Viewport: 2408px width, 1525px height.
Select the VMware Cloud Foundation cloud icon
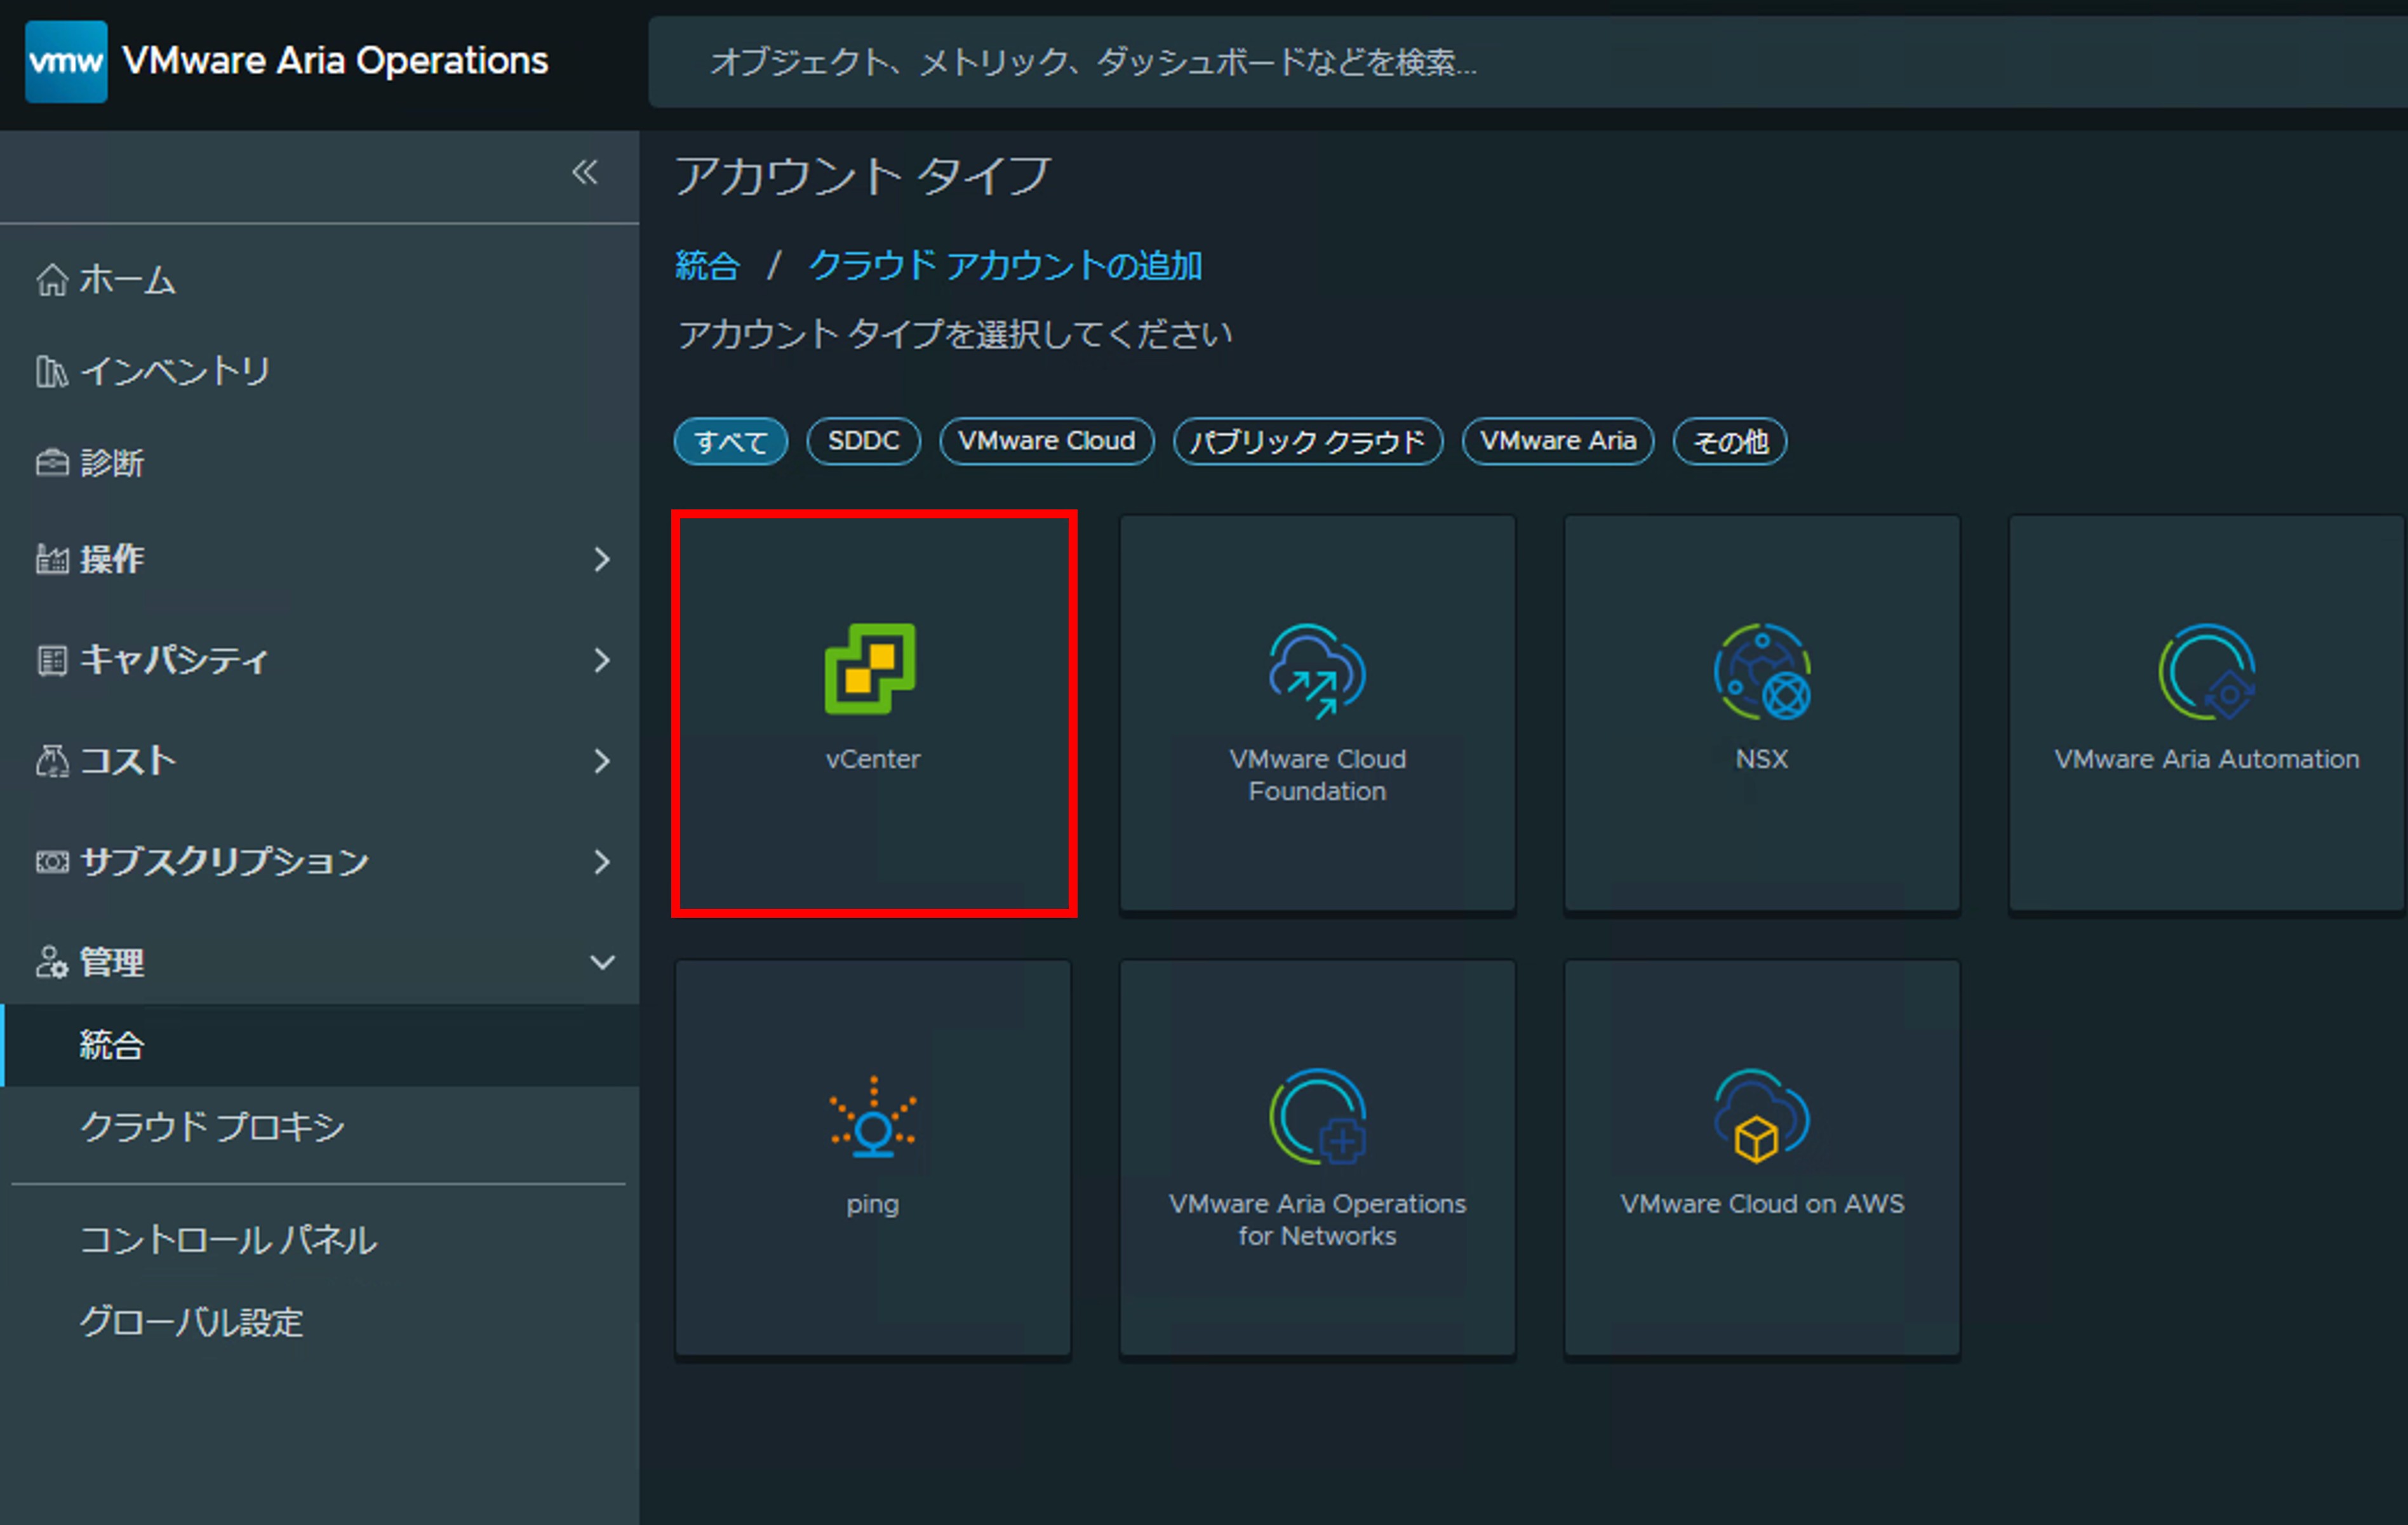click(x=1317, y=671)
